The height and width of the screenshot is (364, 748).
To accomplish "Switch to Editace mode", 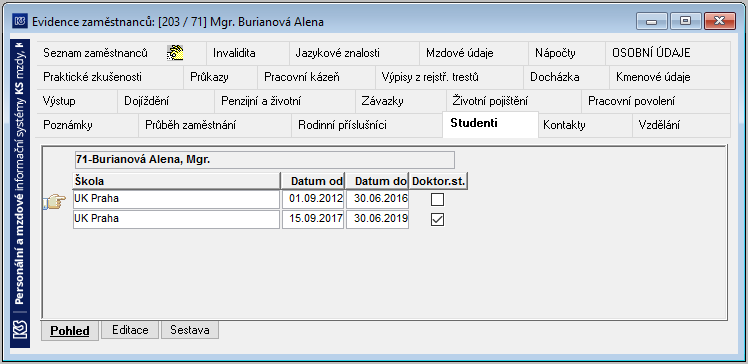I will 130,330.
